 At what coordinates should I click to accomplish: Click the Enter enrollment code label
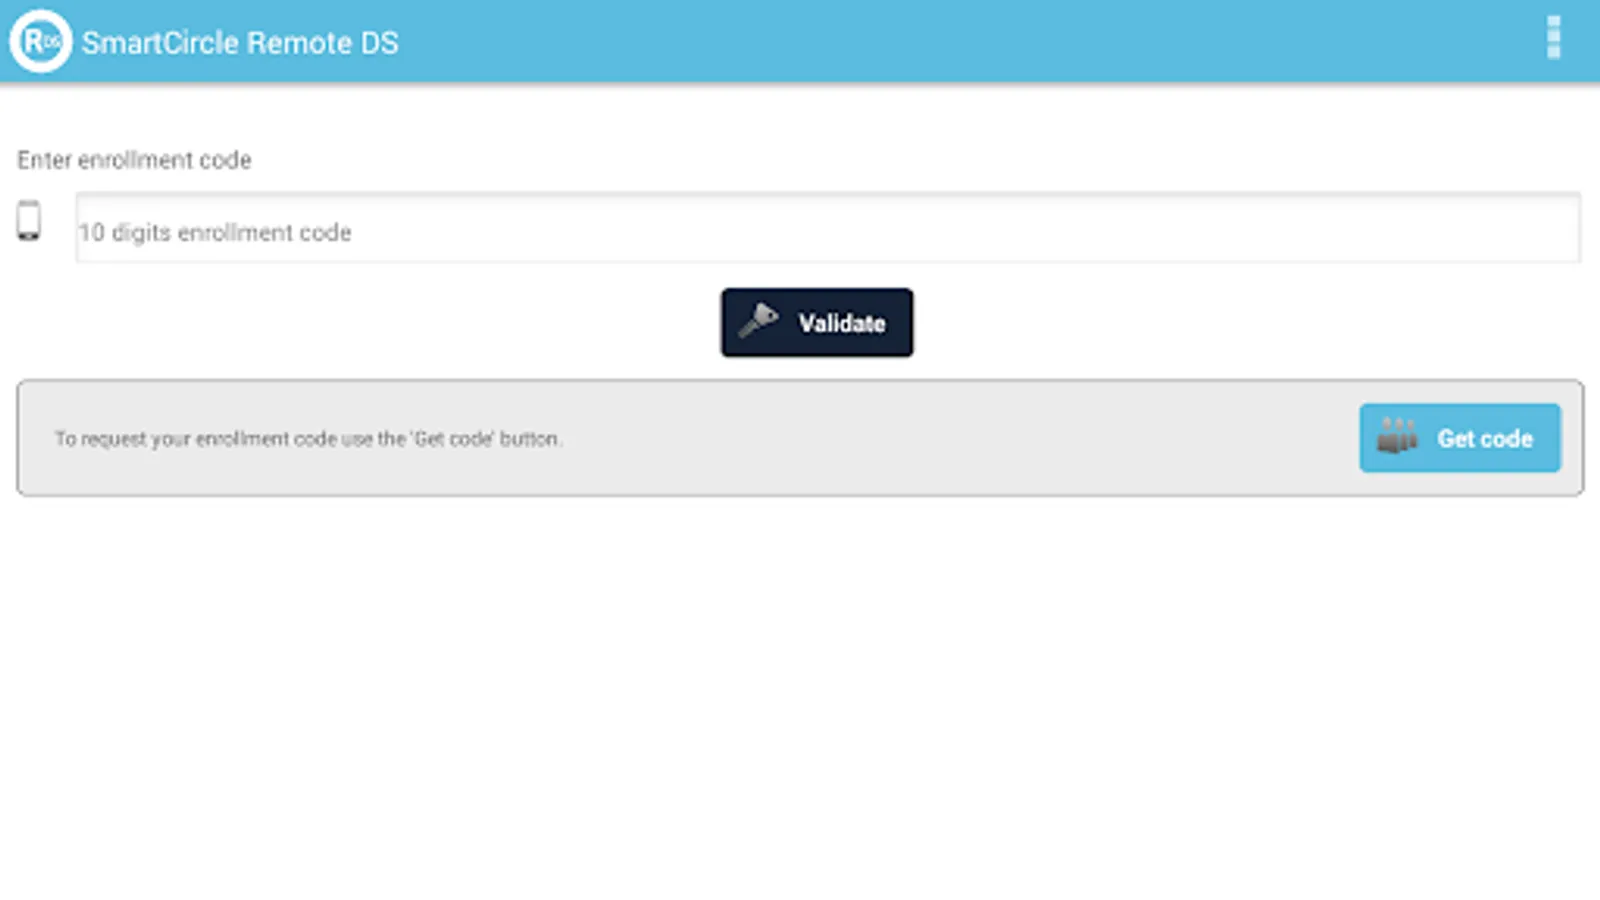point(134,160)
